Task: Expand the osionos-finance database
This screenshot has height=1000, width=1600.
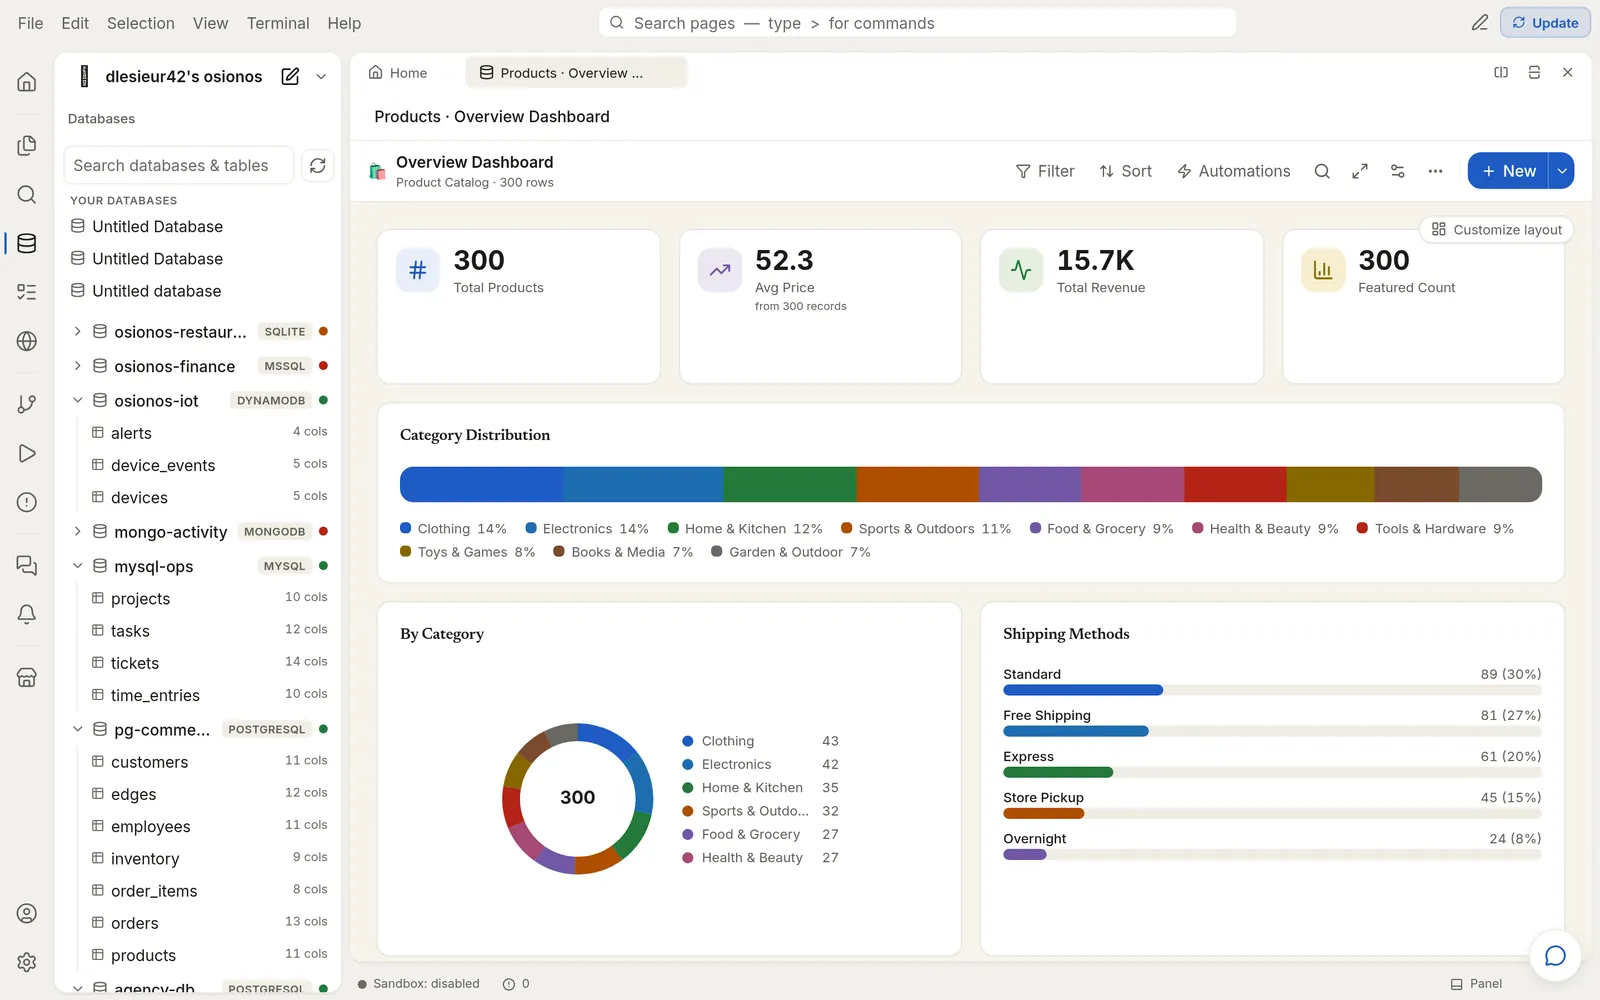Action: click(x=77, y=366)
